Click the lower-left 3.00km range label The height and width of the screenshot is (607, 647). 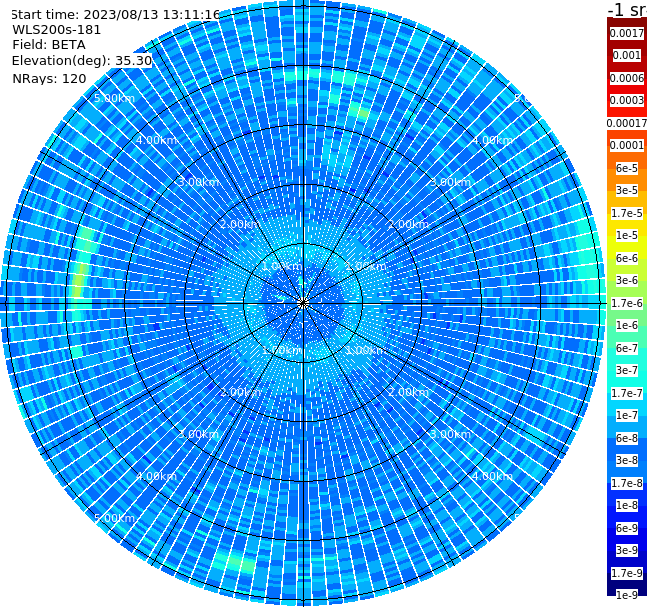198,434
